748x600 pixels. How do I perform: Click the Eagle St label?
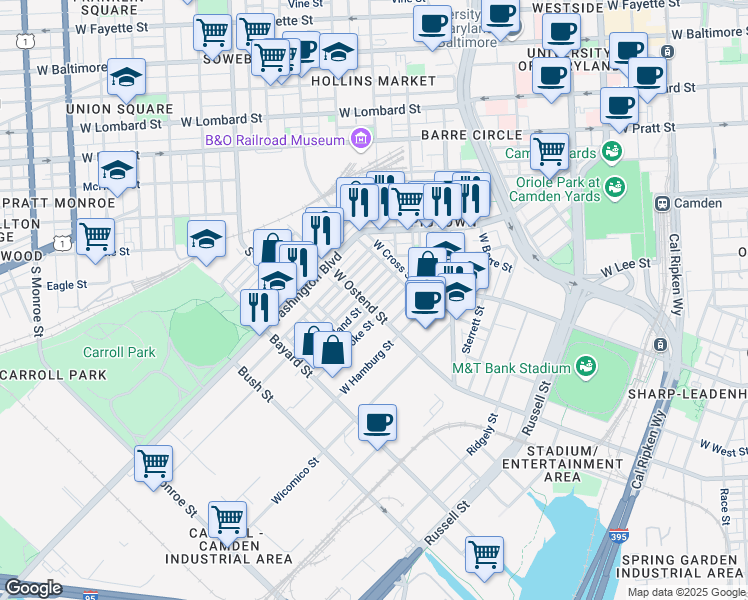click(67, 286)
